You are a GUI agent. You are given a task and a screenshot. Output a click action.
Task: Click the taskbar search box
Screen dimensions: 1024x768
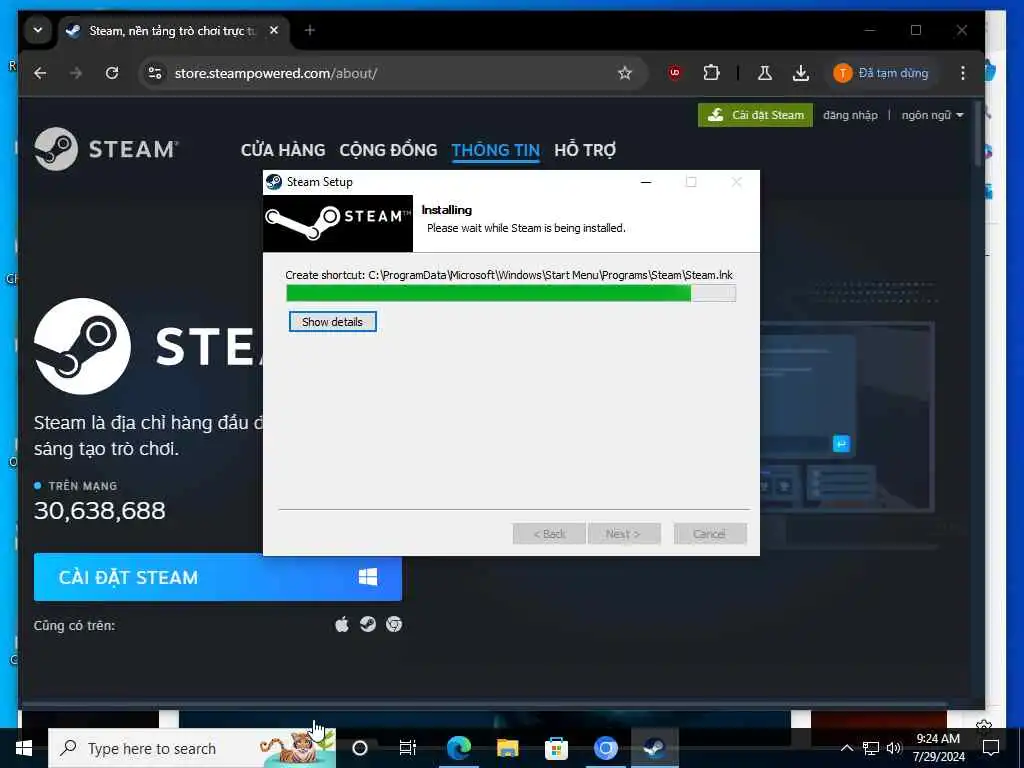click(x=192, y=748)
